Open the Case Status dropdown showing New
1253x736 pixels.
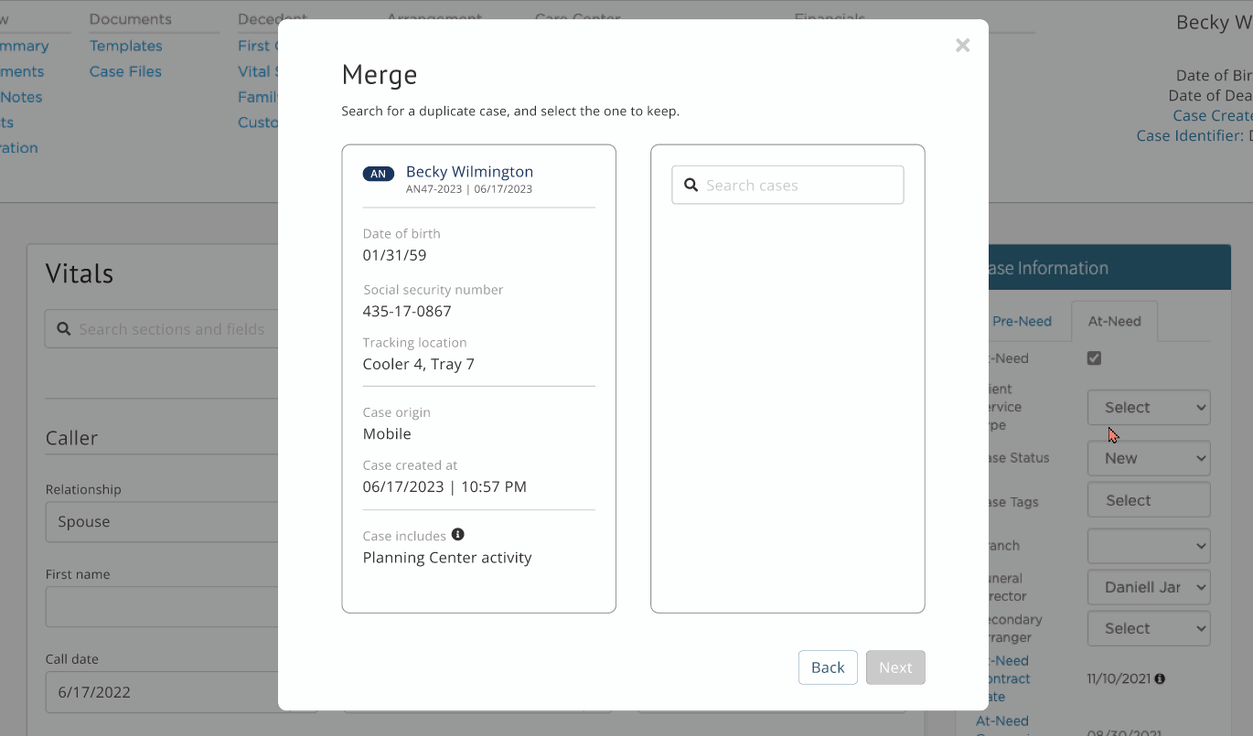tap(1148, 458)
